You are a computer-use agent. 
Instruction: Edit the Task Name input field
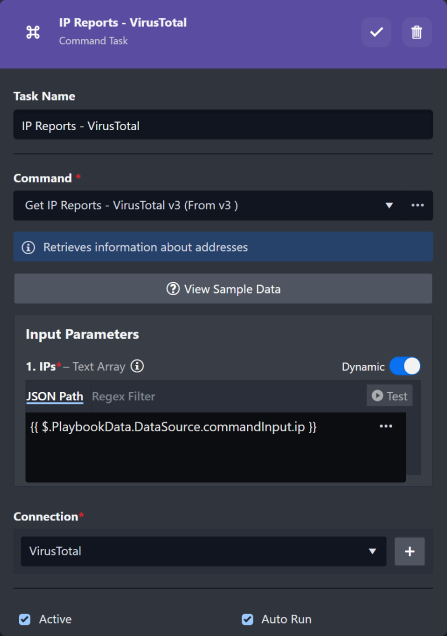(x=223, y=125)
